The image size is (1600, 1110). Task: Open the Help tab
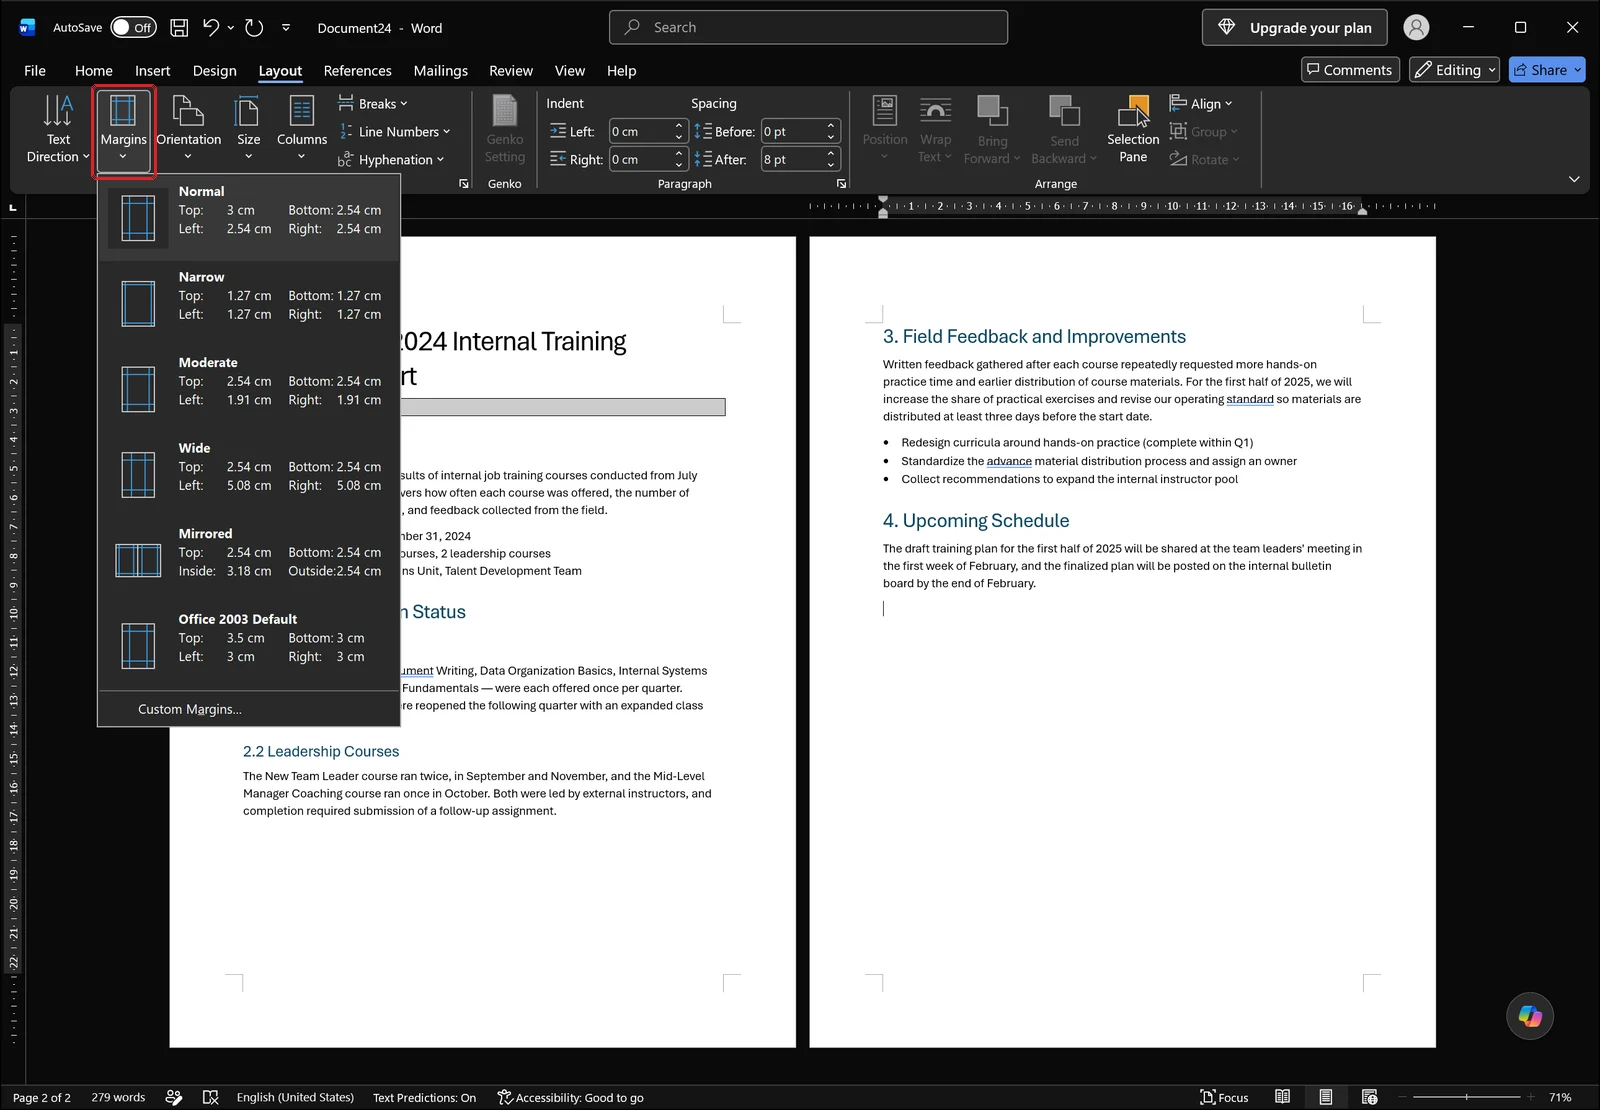(621, 71)
